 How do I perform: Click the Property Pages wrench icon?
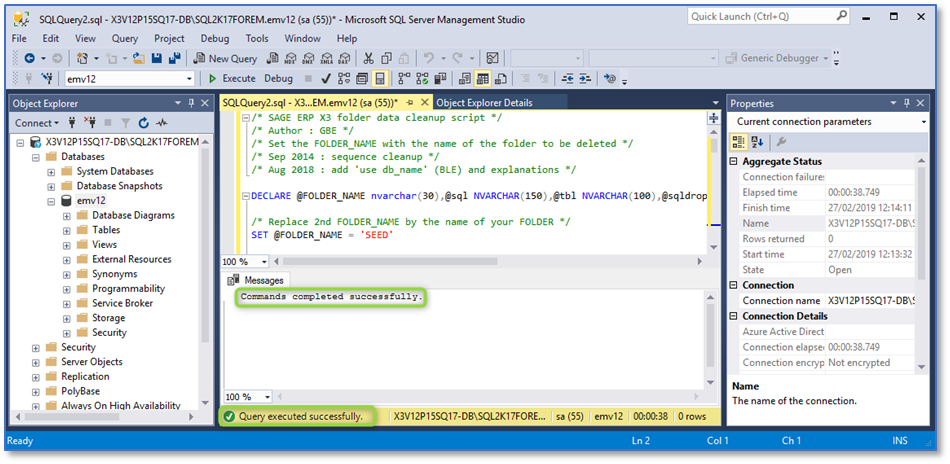(x=782, y=142)
